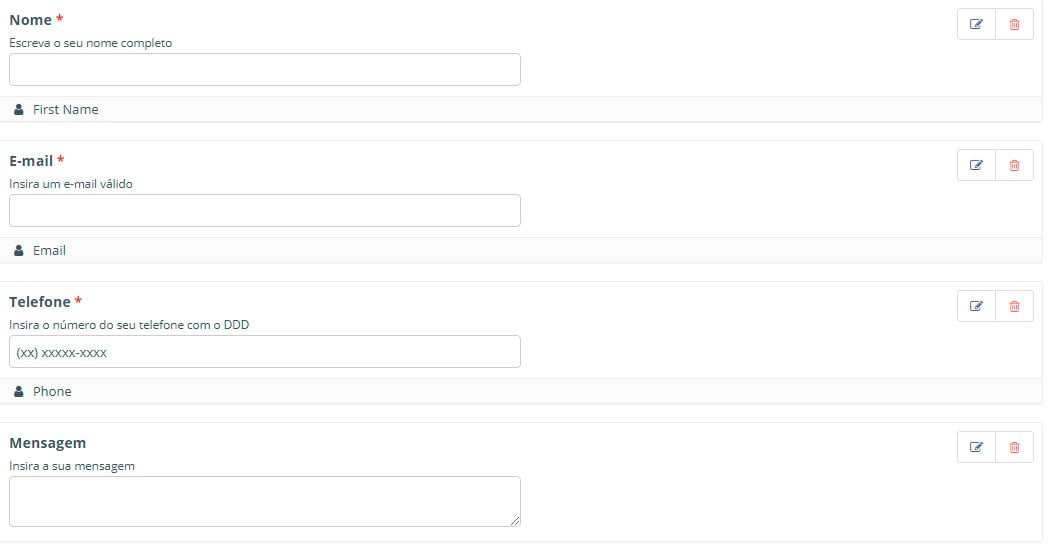The width and height of the screenshot is (1051, 547).
Task: Click the person icon beside Email mapping
Action: 19,251
